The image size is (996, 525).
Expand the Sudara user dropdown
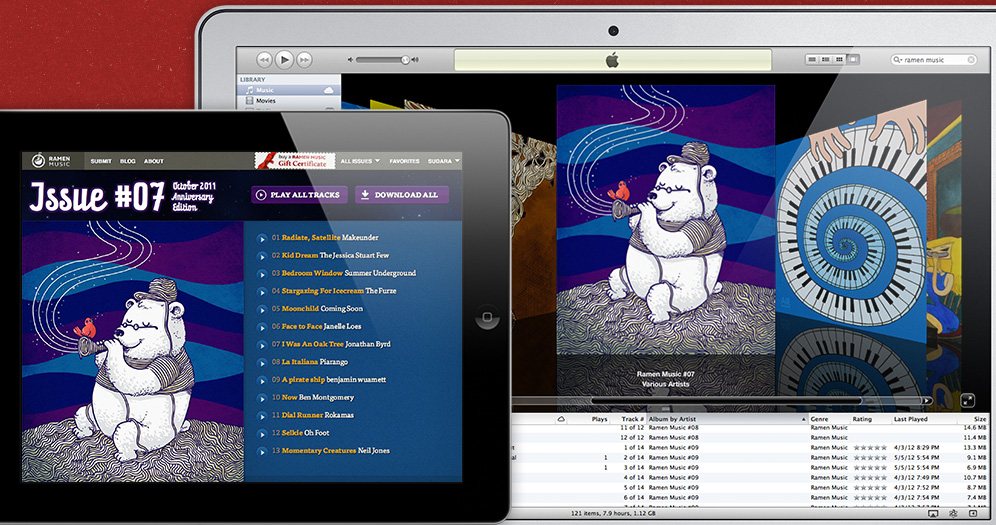tap(444, 161)
